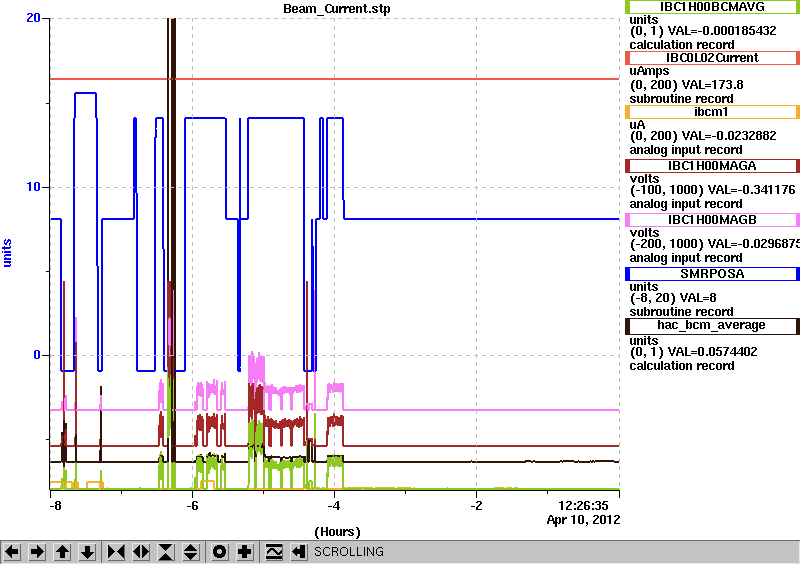Click the Beam_Current.stp graph title

coord(337,9)
